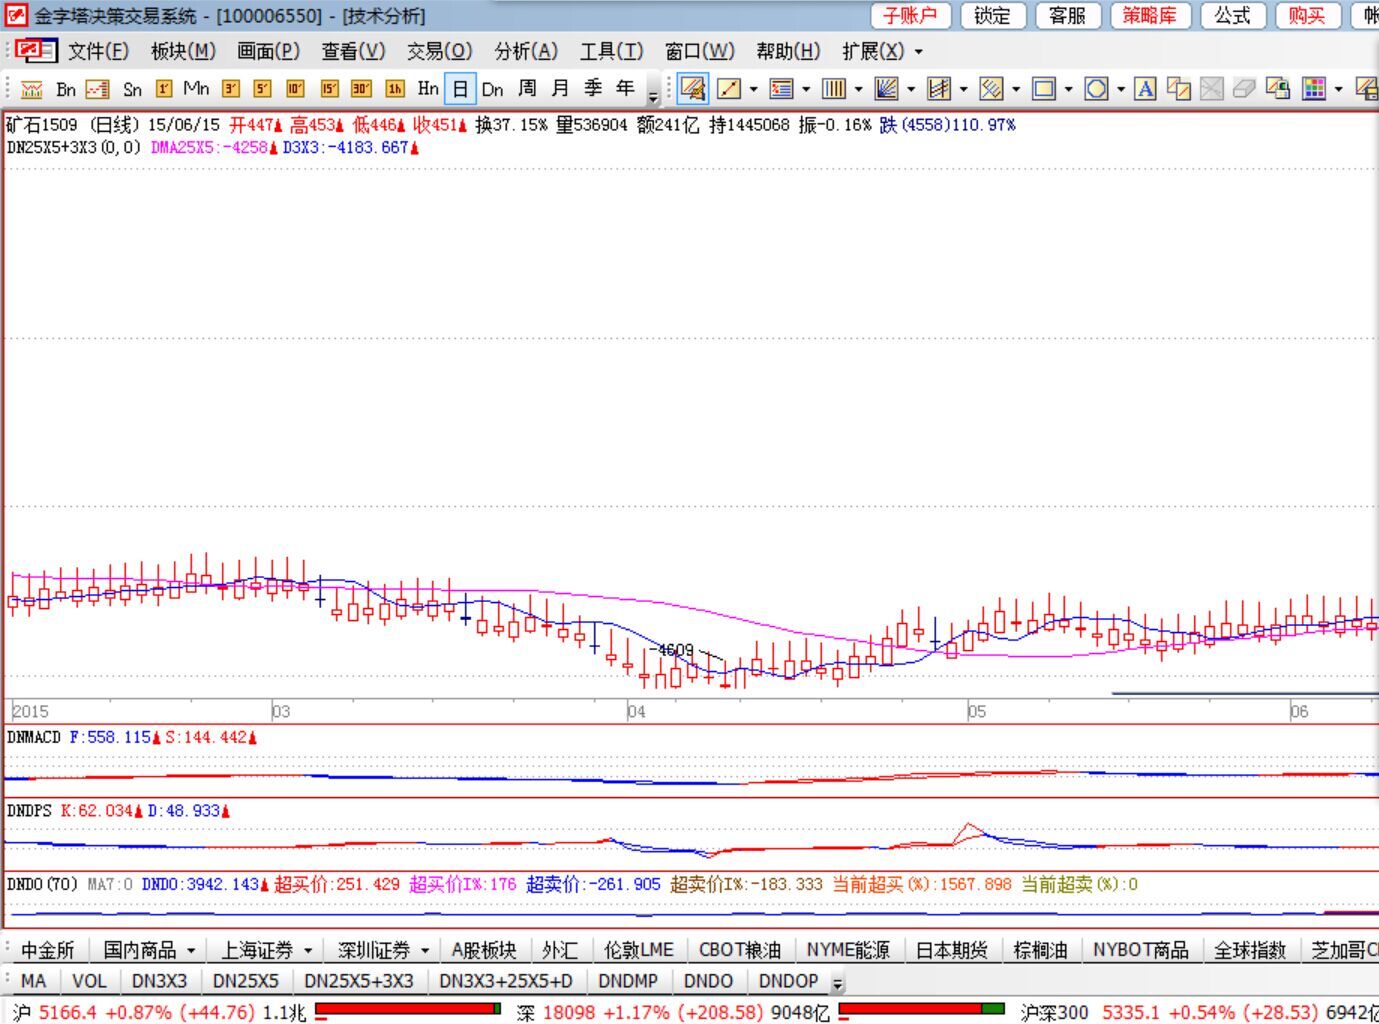Click the 策略库 button
Viewport: 1379px width, 1024px height.
click(x=1149, y=15)
